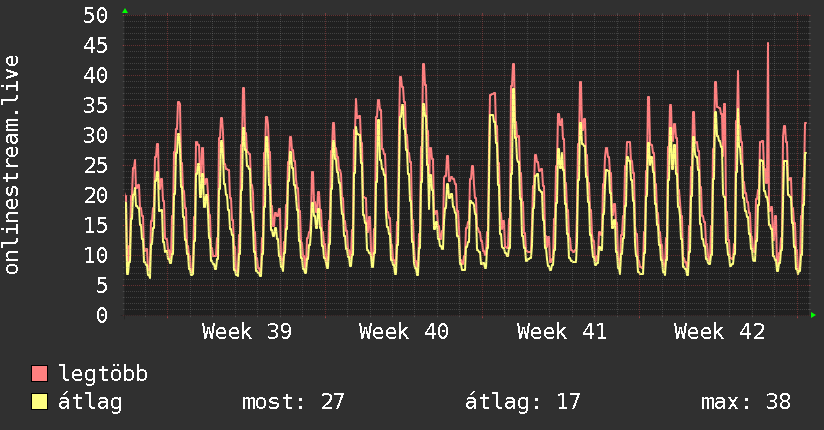Click the legtöbb legend label
The width and height of the screenshot is (824, 430).
103,374
